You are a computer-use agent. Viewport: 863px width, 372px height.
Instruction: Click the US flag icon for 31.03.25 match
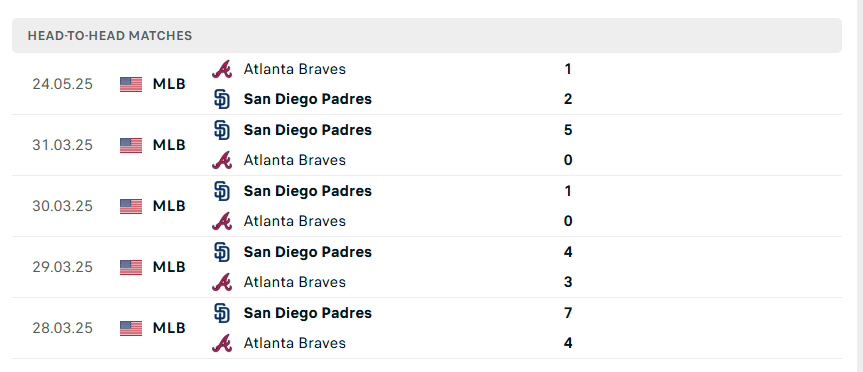coord(131,145)
